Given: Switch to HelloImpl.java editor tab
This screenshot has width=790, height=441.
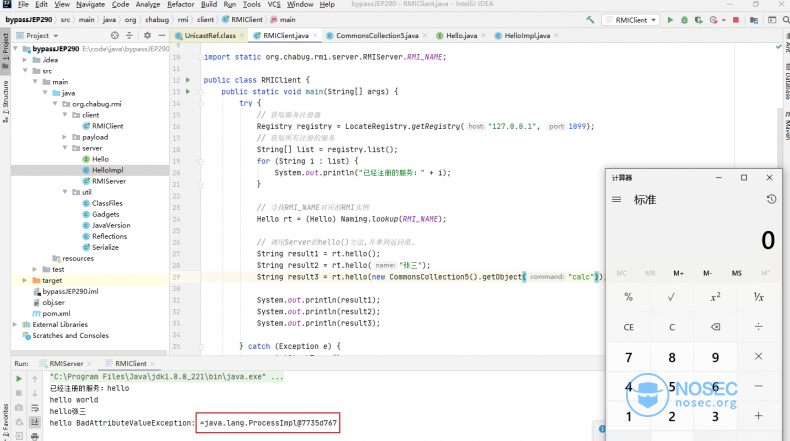Looking at the screenshot, I should (x=527, y=35).
